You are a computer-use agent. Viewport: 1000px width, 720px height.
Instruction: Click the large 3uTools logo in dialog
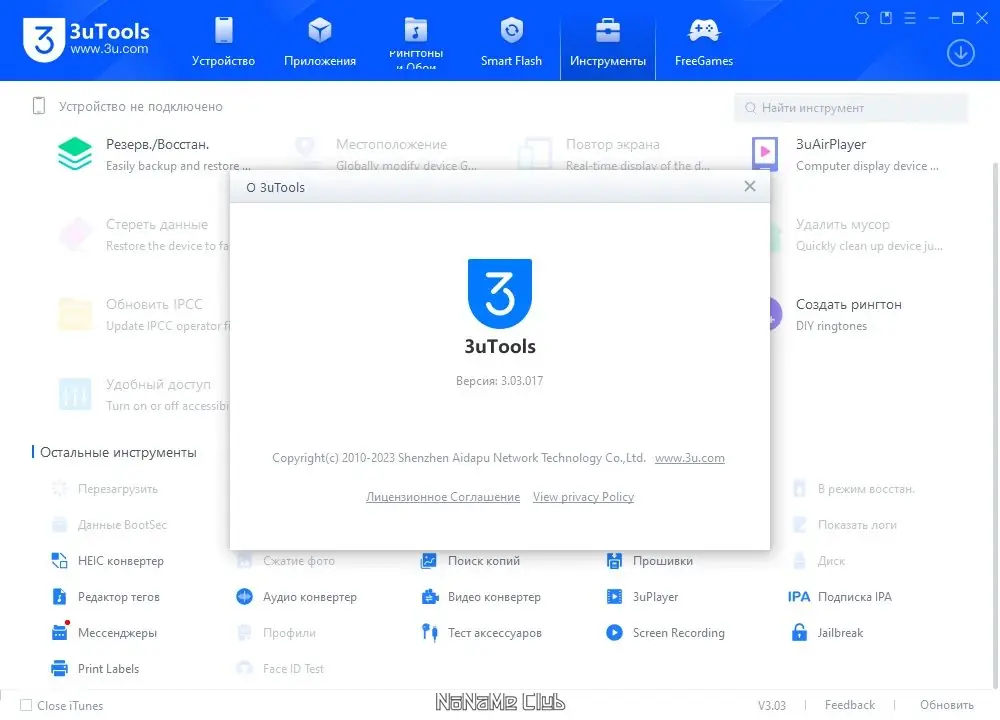499,293
